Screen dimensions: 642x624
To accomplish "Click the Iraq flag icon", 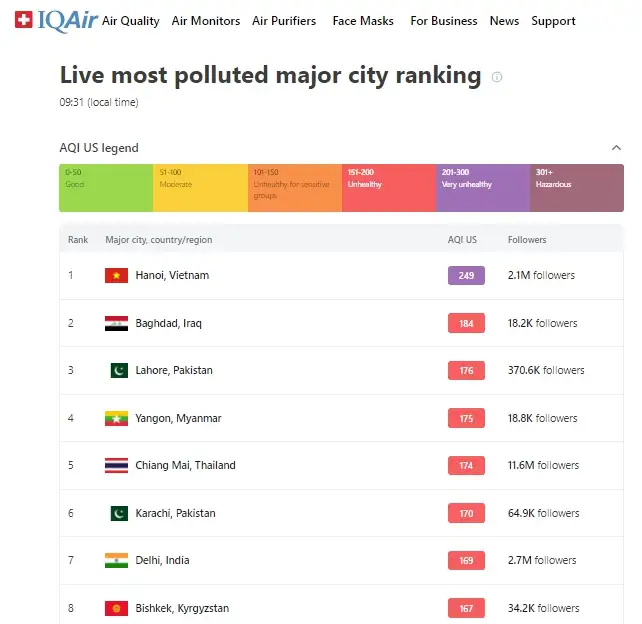I will tap(116, 323).
